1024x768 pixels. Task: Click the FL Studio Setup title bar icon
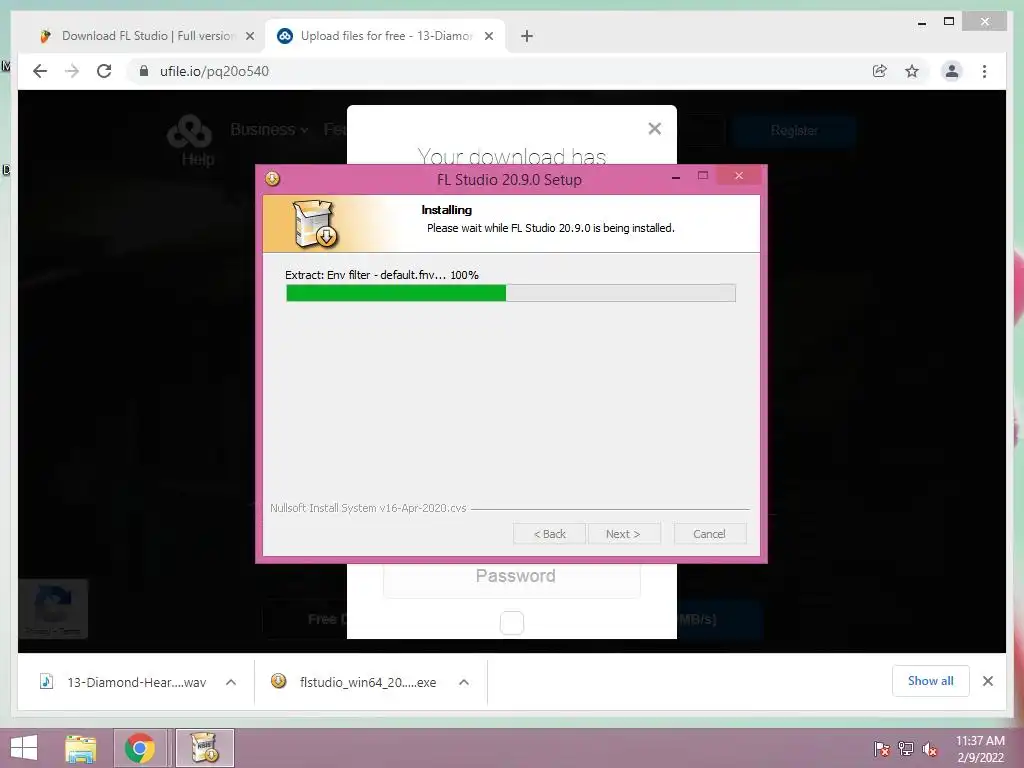coord(272,178)
